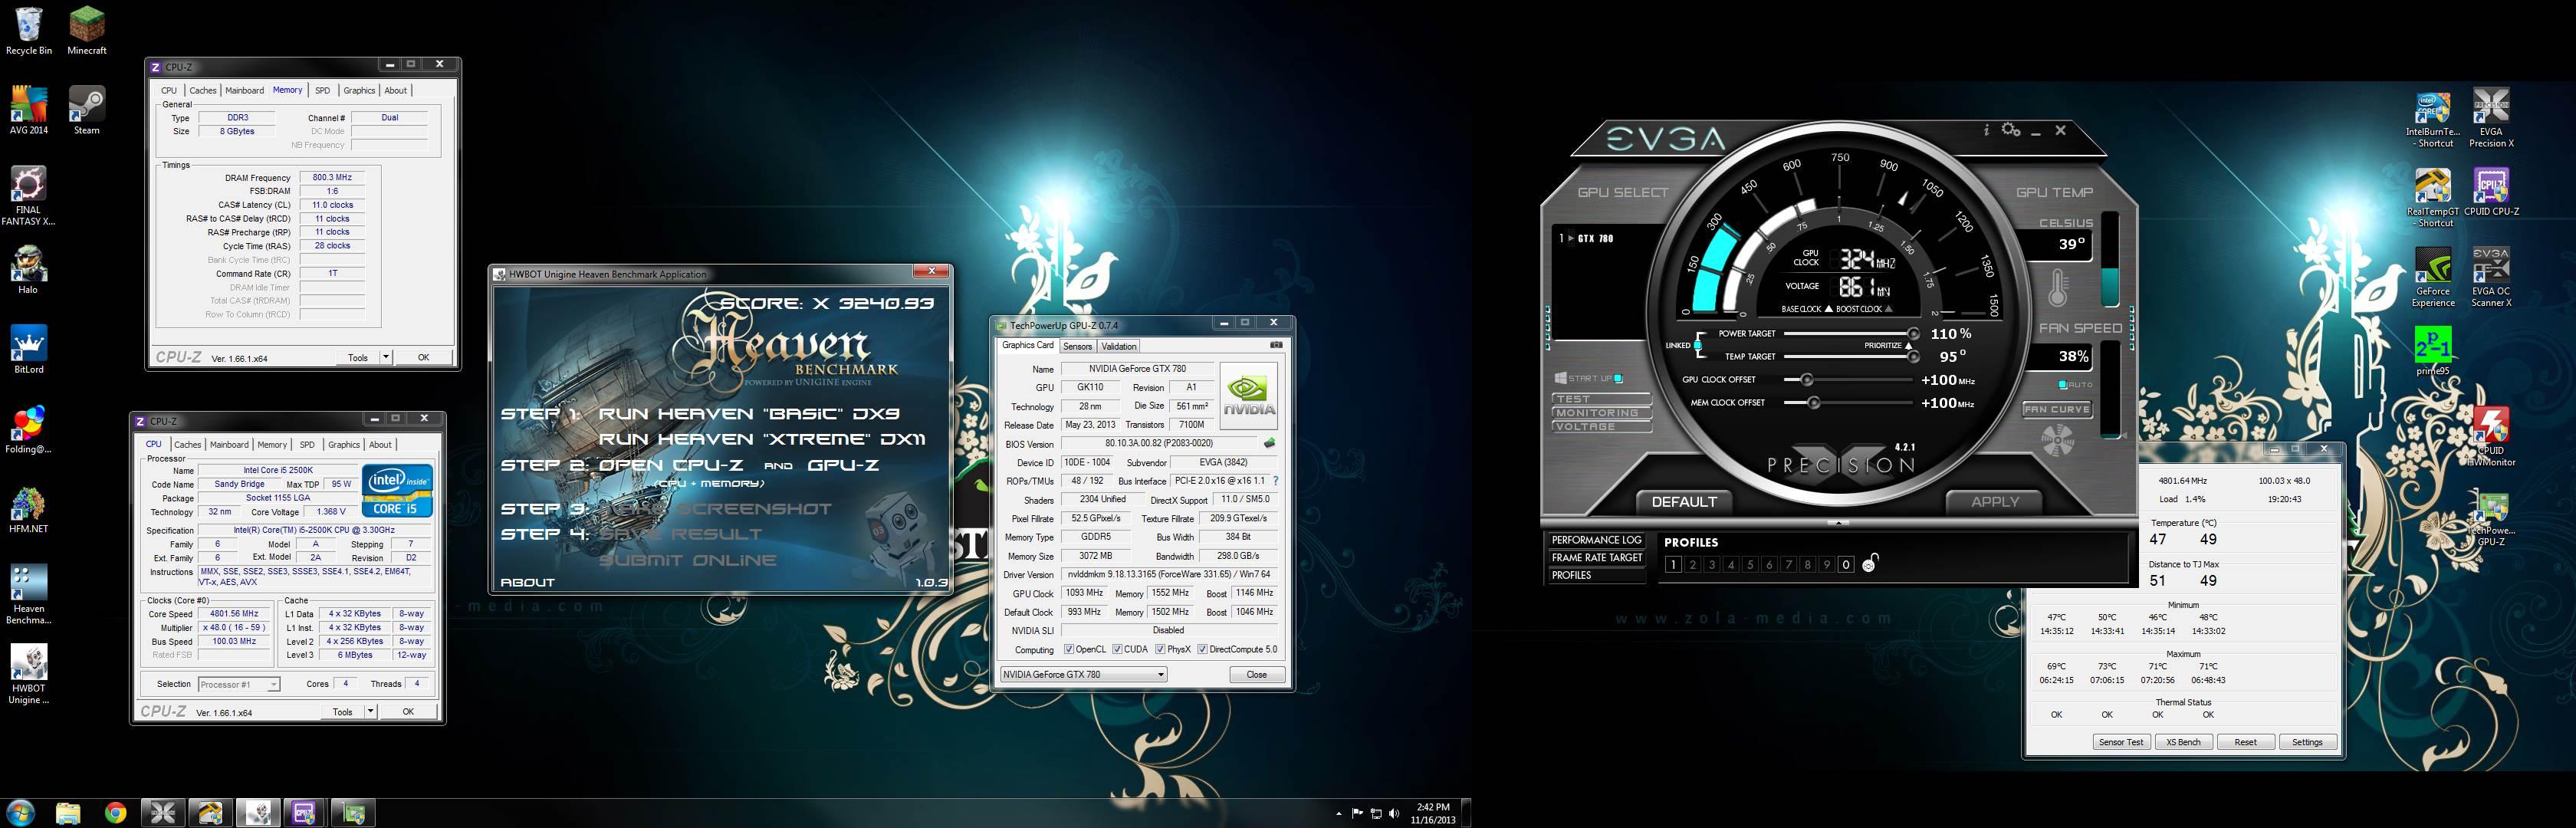Open the Steam desktop shortcut
Image resolution: width=2576 pixels, height=828 pixels.
pos(87,110)
